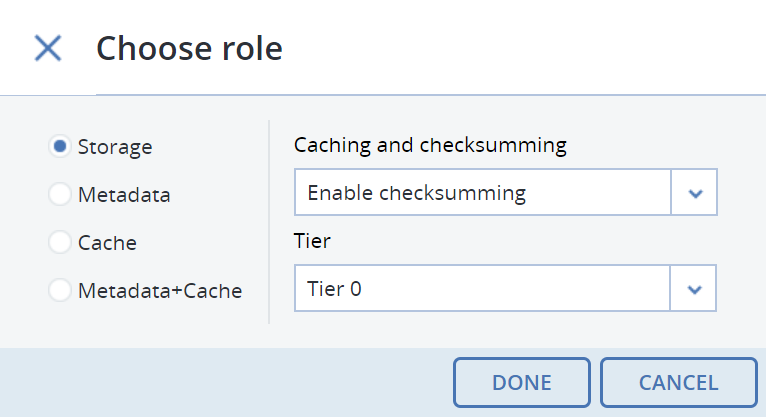Viewport: 766px width, 417px height.
Task: Expand the Caching and checksumming dropdown arrow
Action: pos(695,193)
